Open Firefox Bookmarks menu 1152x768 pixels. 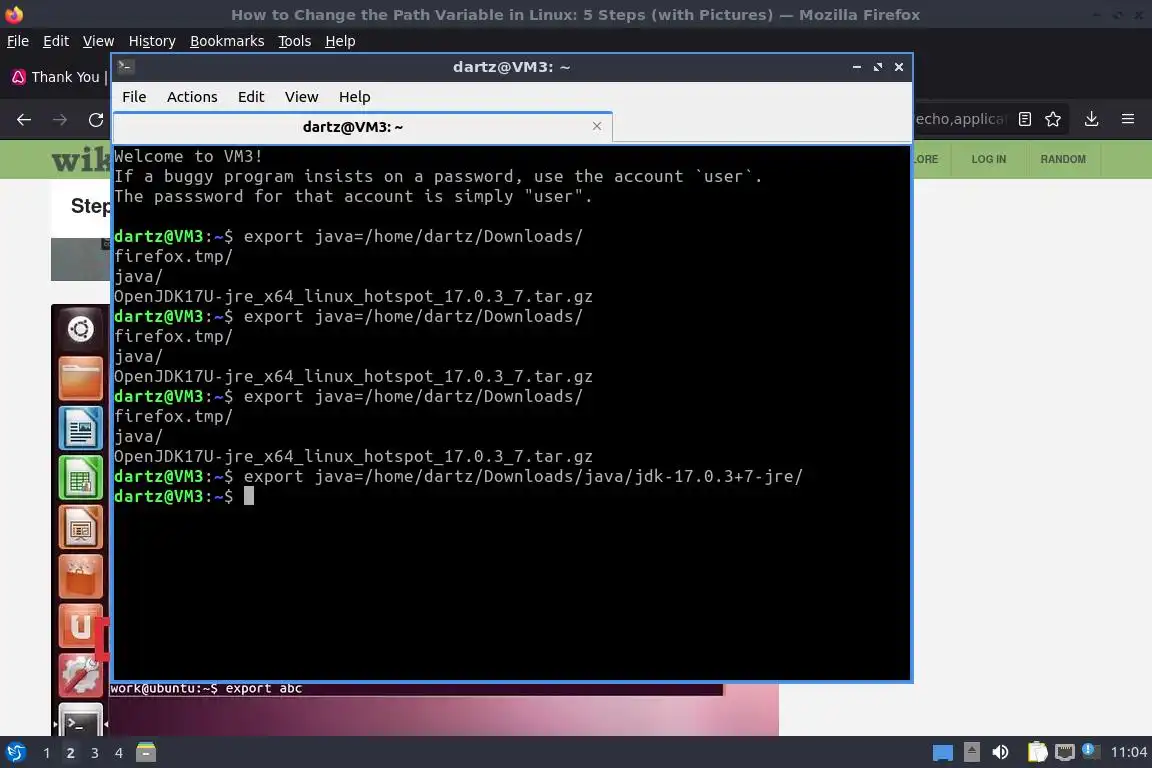pos(227,41)
